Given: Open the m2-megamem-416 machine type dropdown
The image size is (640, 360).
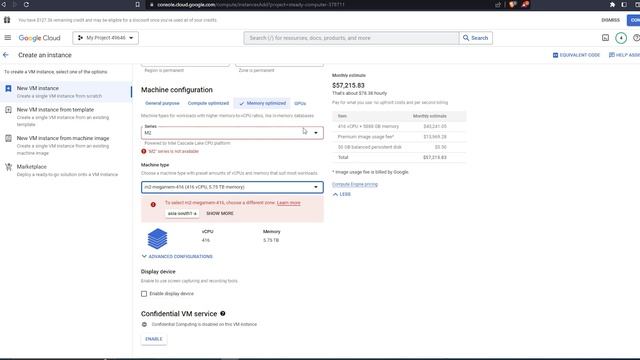Looking at the screenshot, I should (x=232, y=187).
